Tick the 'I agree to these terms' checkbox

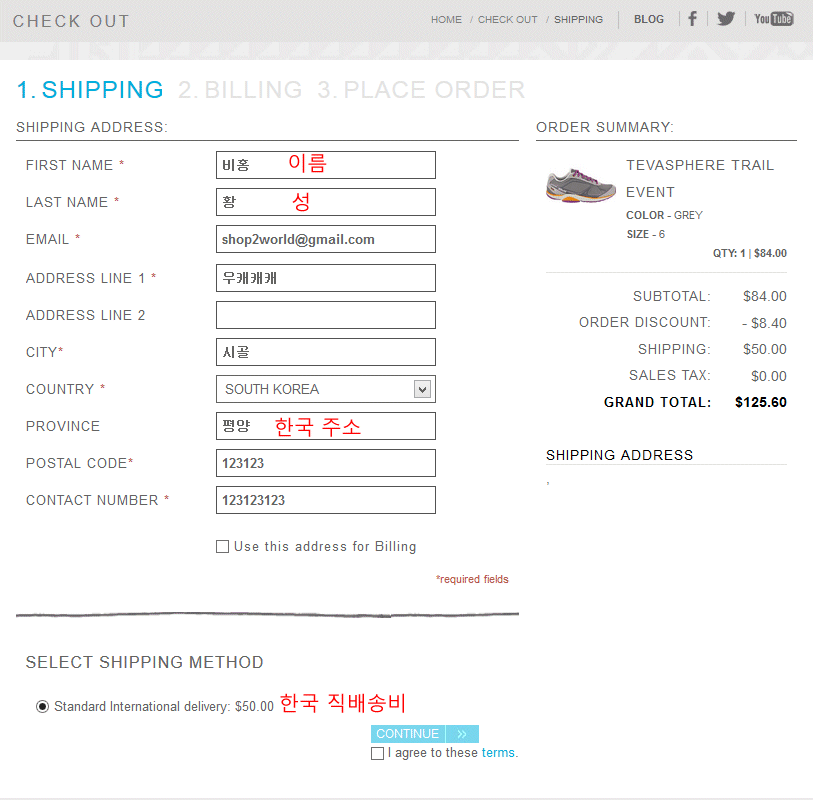point(377,753)
